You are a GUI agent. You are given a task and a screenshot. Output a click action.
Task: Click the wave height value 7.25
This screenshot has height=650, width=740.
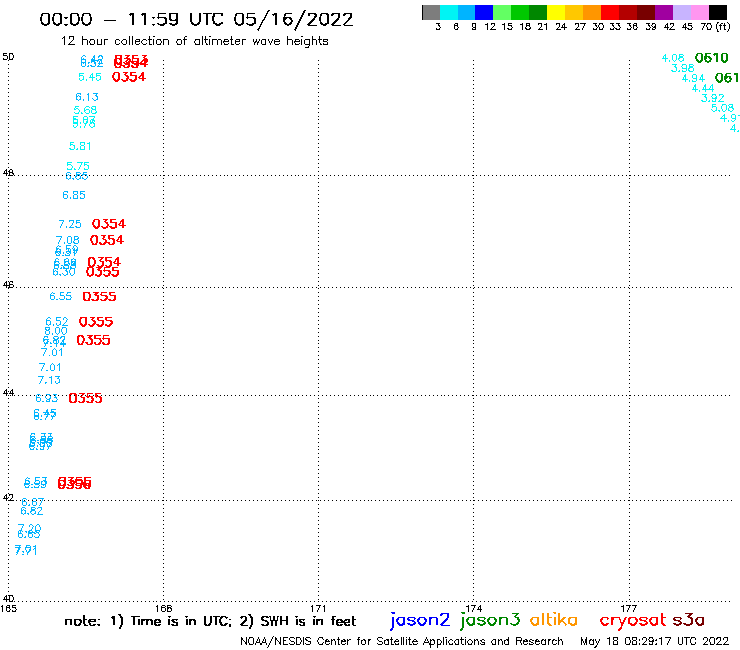pos(70,224)
